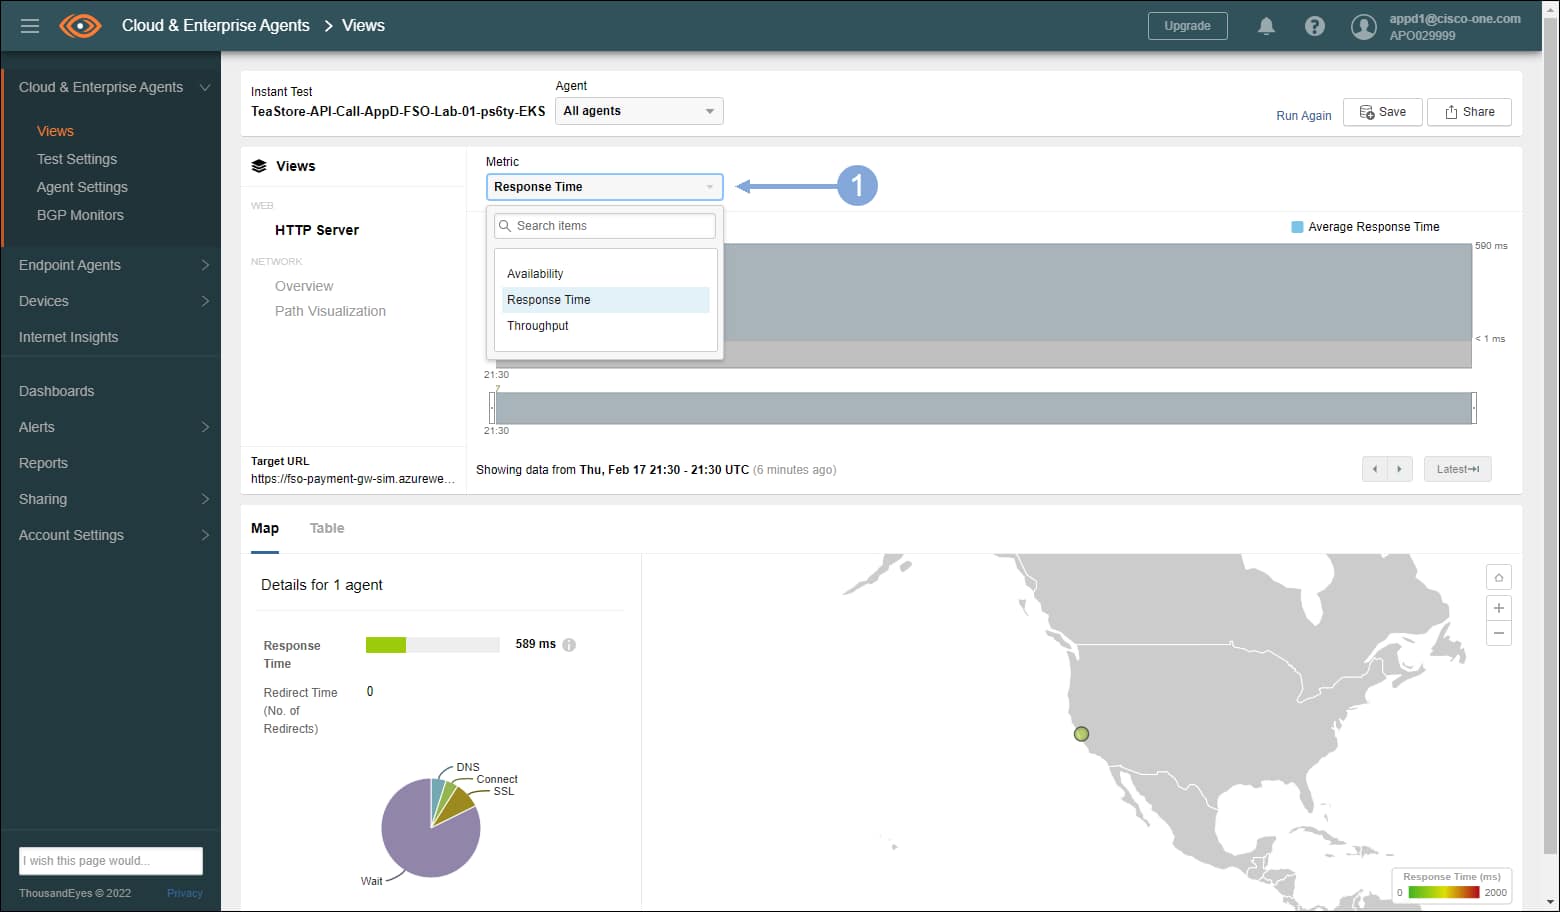This screenshot has width=1560, height=912.
Task: Open the Agent 'All agents' dropdown
Action: [x=638, y=111]
